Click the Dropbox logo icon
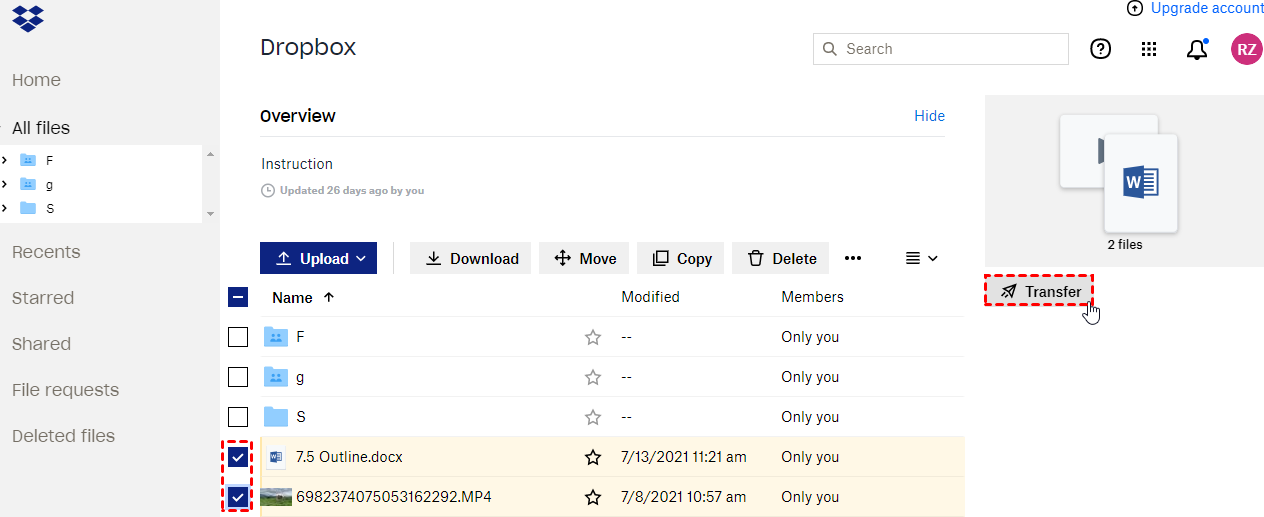Screen dimensions: 1264x517 click(28, 18)
